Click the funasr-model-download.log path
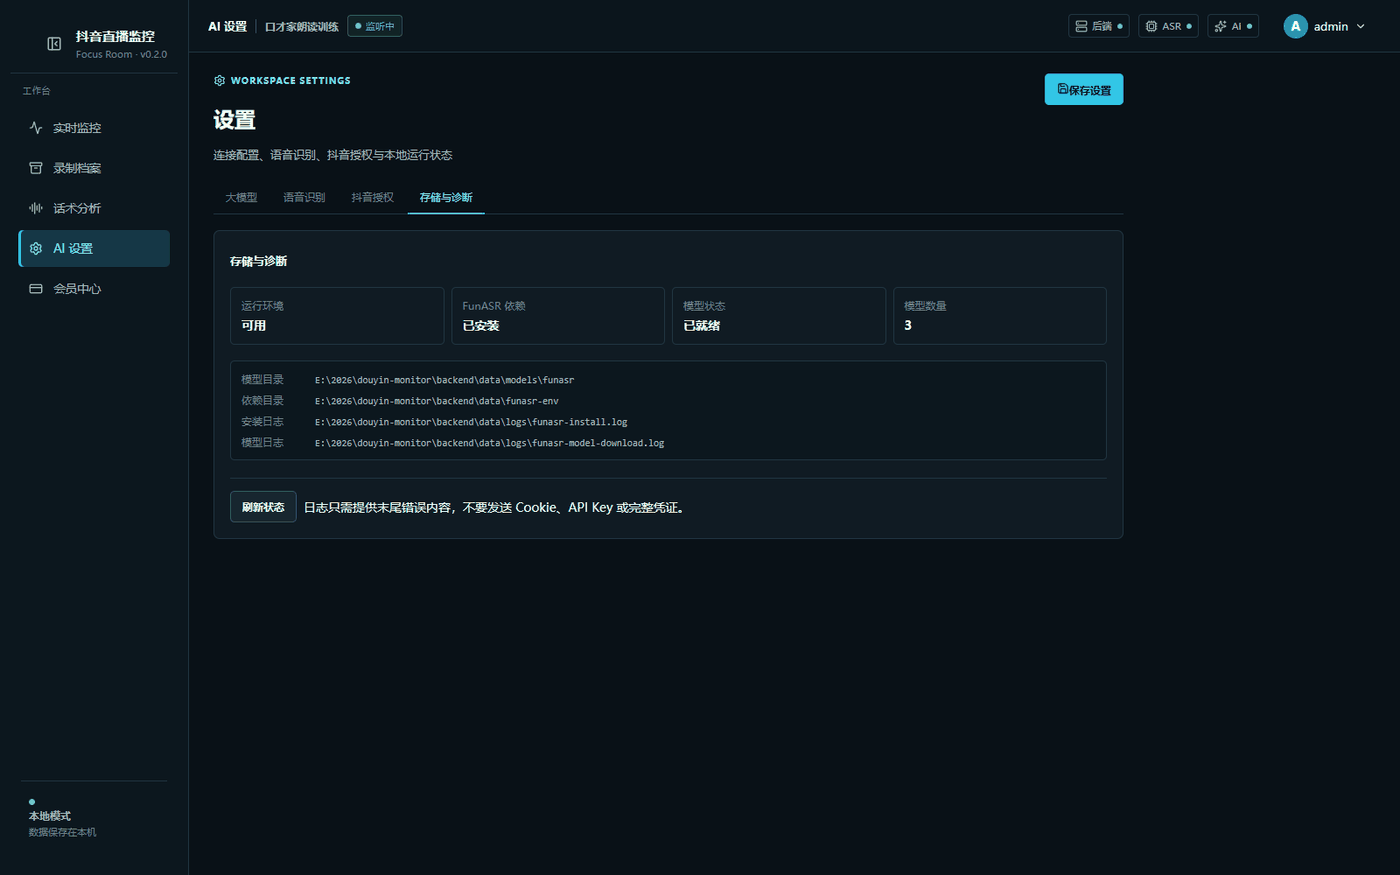This screenshot has height=875, width=1400. (x=489, y=443)
